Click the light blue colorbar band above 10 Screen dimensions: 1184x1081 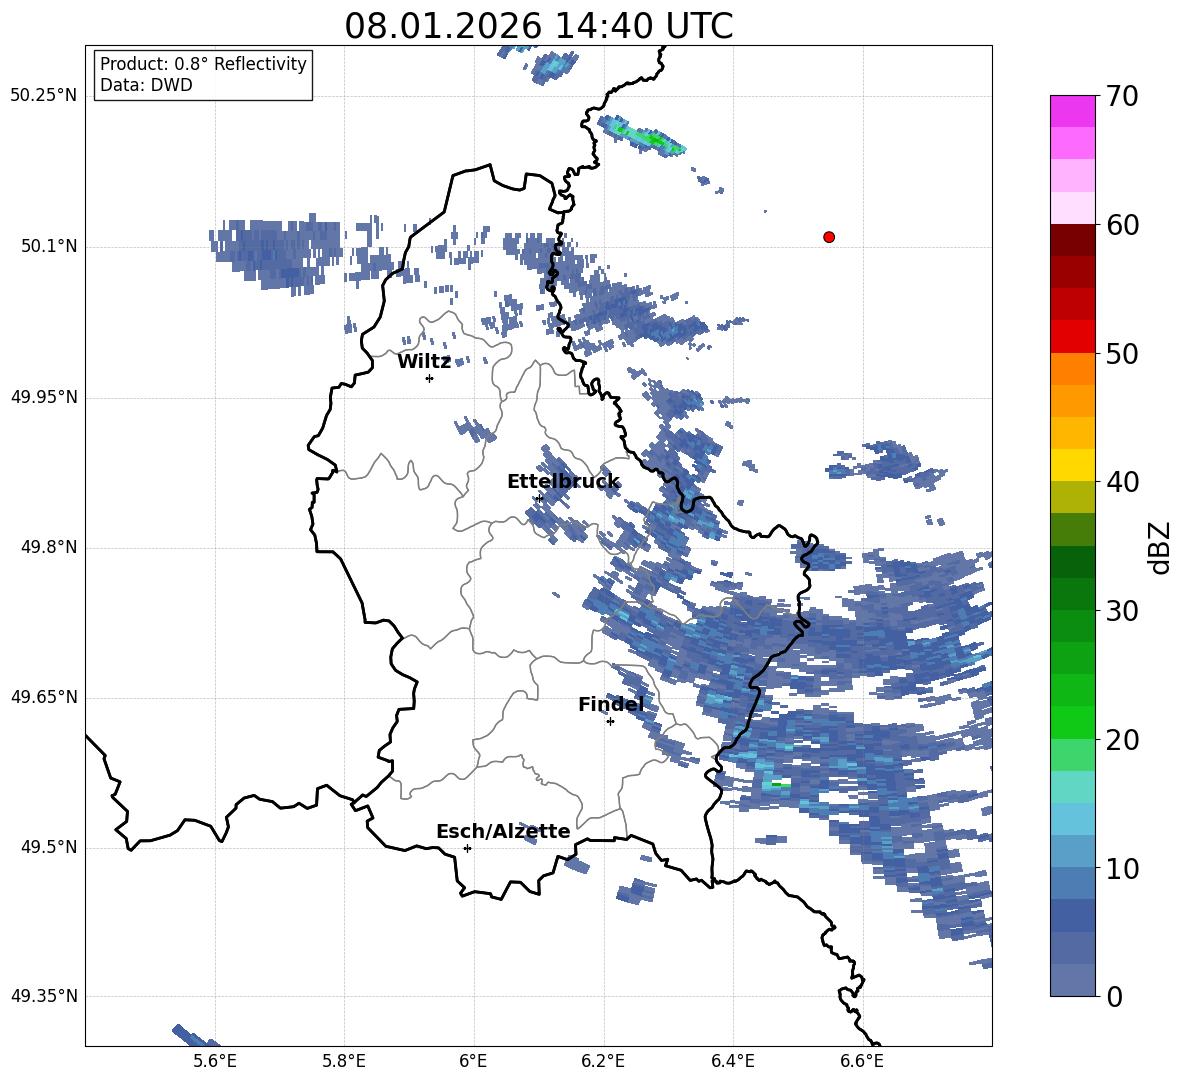click(x=1072, y=851)
